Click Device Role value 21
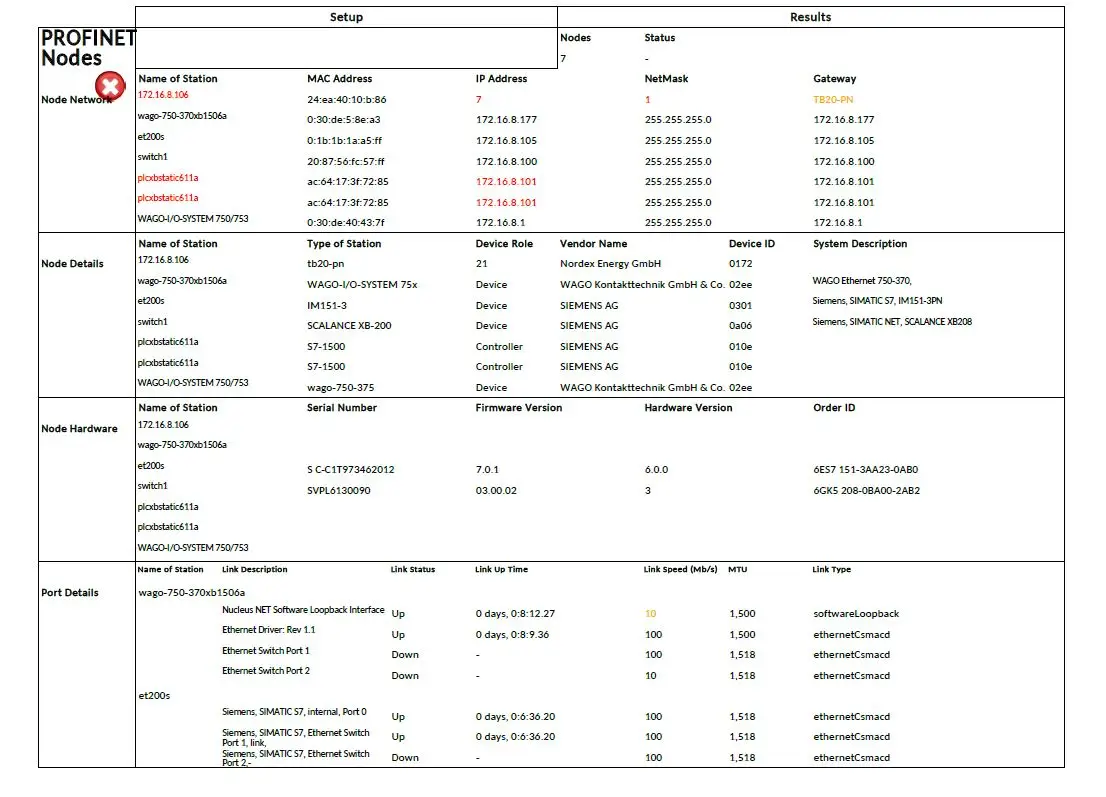 point(482,264)
